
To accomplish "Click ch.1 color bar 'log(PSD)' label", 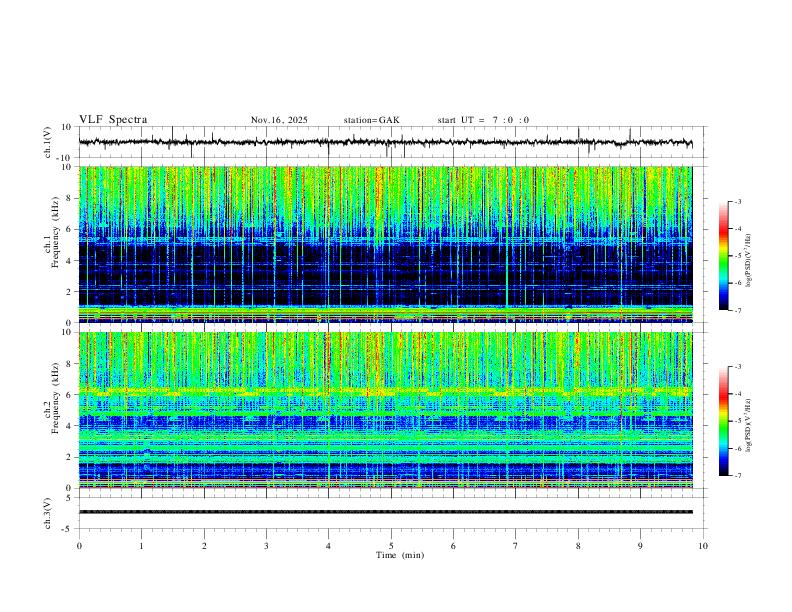I will [x=749, y=260].
